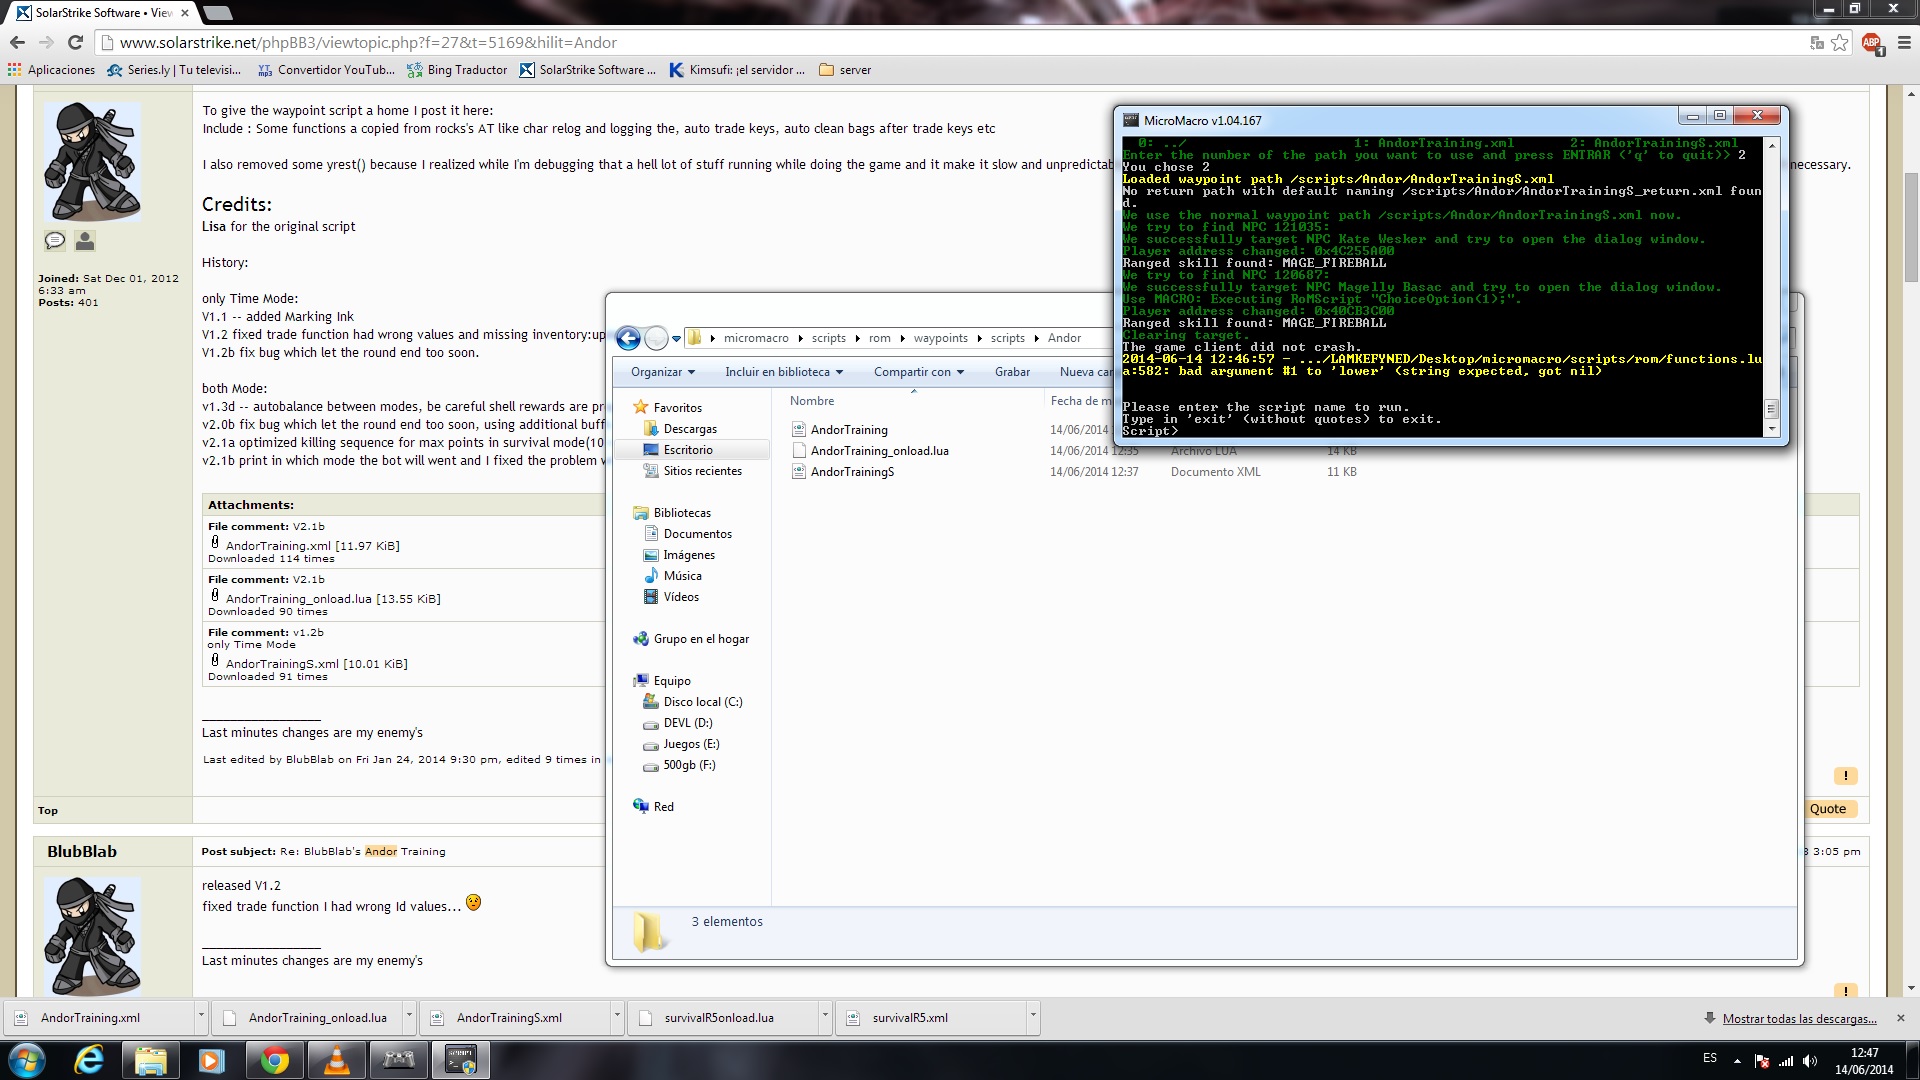Image resolution: width=1920 pixels, height=1080 pixels.
Task: Select the Escritorio folder in sidebar
Action: [688, 450]
